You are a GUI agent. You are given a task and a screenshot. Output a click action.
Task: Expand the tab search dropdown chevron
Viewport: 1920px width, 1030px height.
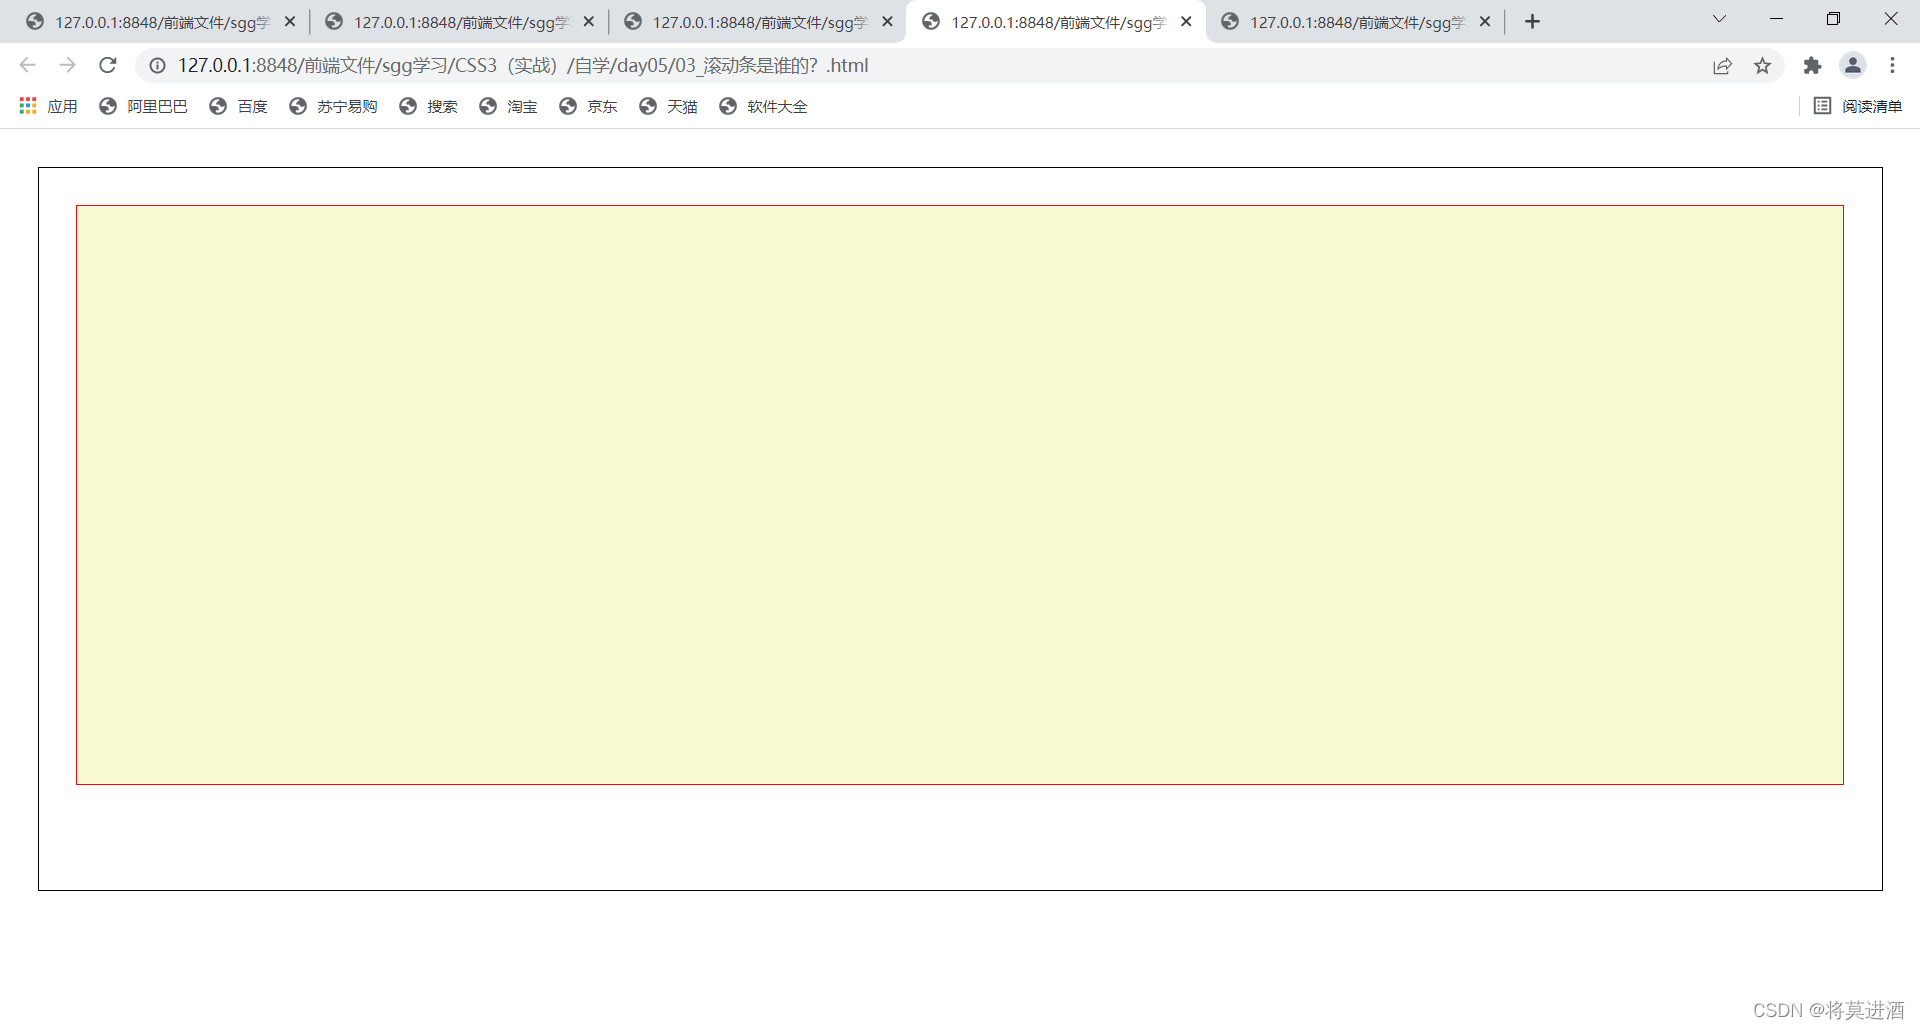[x=1719, y=19]
